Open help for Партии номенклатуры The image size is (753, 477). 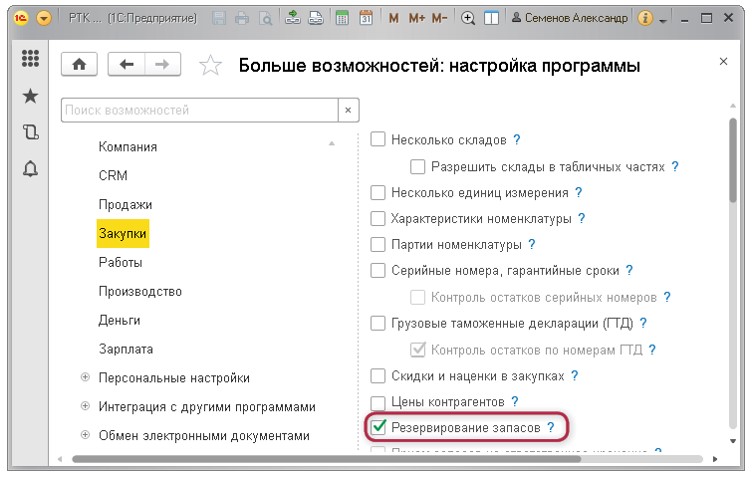532,244
